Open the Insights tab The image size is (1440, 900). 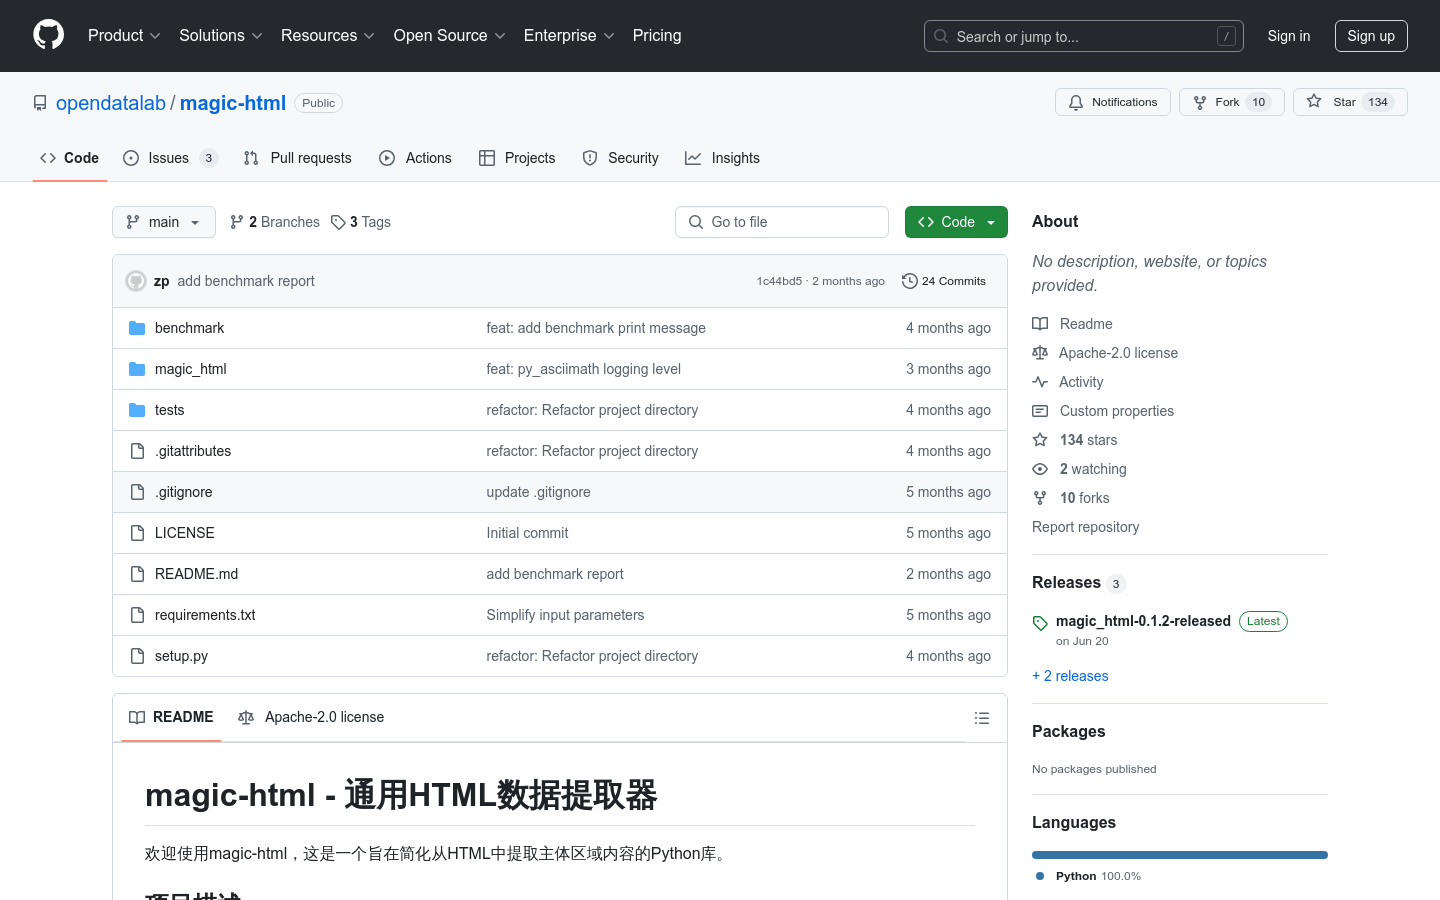[x=722, y=158]
